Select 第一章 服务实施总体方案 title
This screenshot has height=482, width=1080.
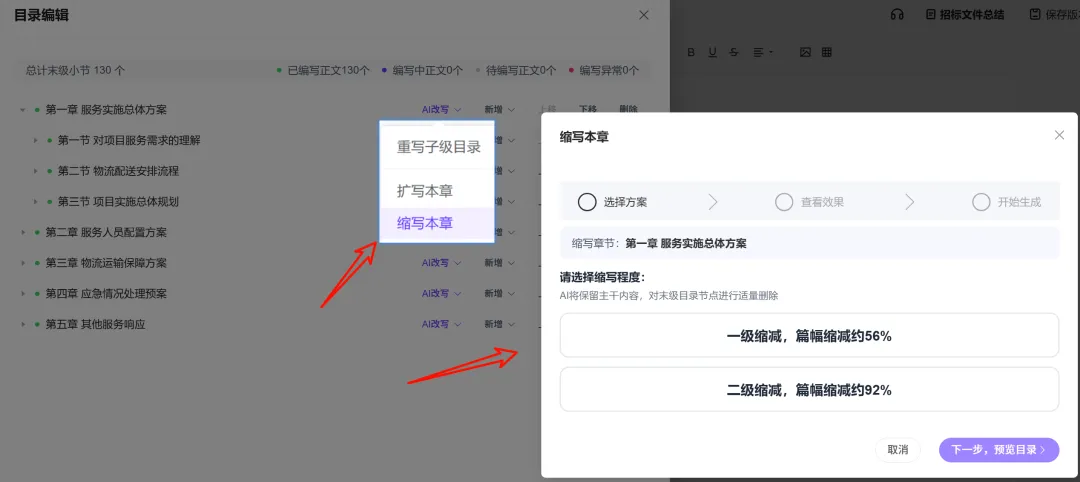coord(106,109)
